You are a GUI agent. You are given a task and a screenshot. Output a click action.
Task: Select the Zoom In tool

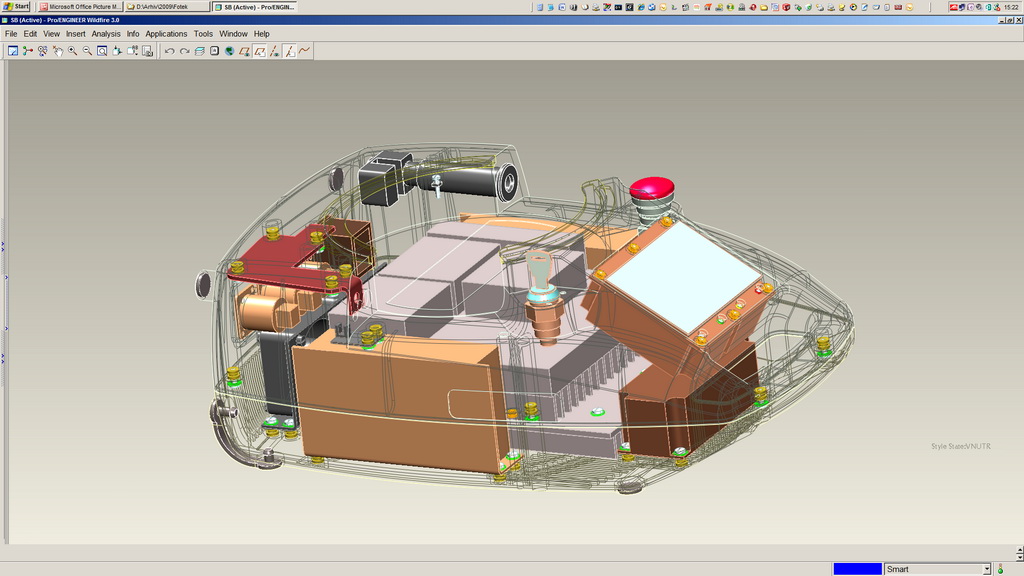pyautogui.click(x=73, y=51)
